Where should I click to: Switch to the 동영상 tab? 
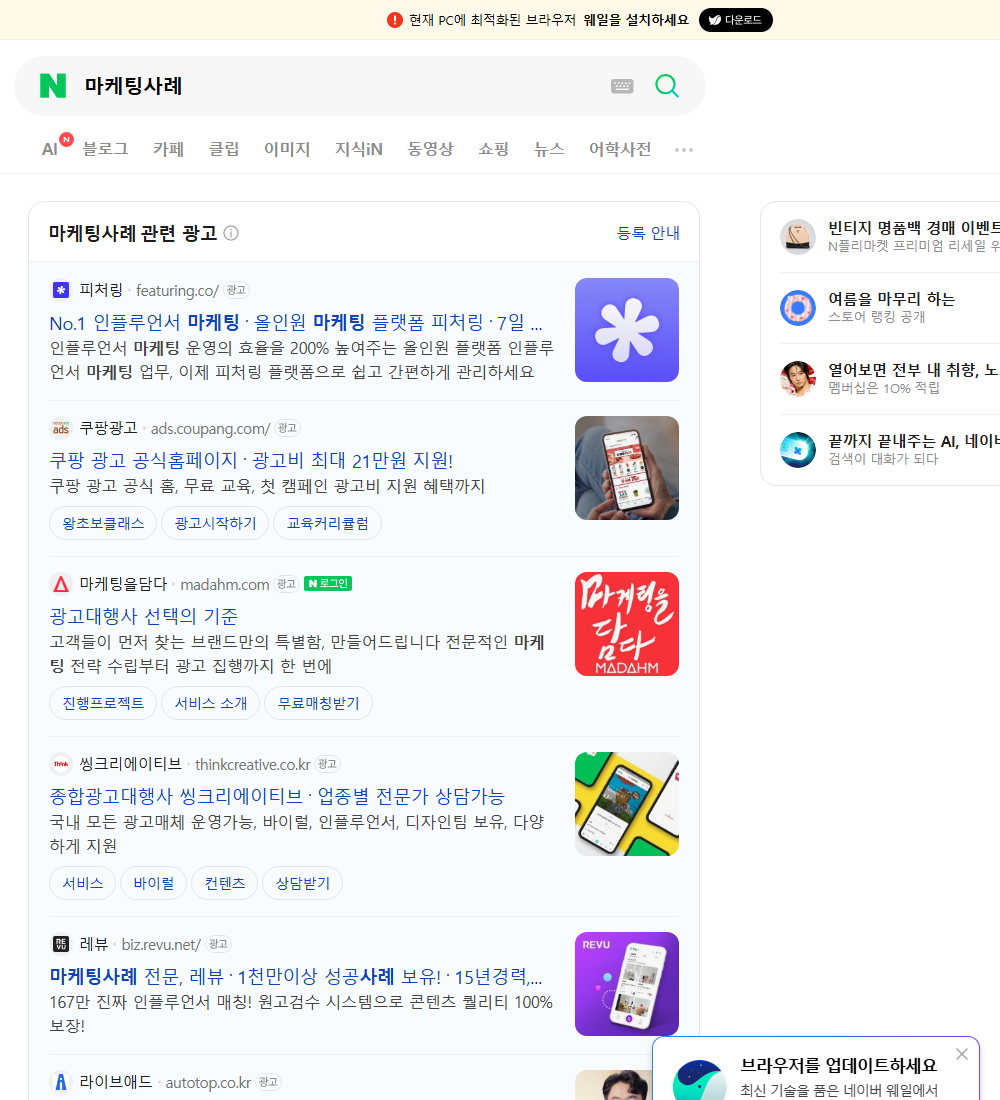click(x=430, y=149)
